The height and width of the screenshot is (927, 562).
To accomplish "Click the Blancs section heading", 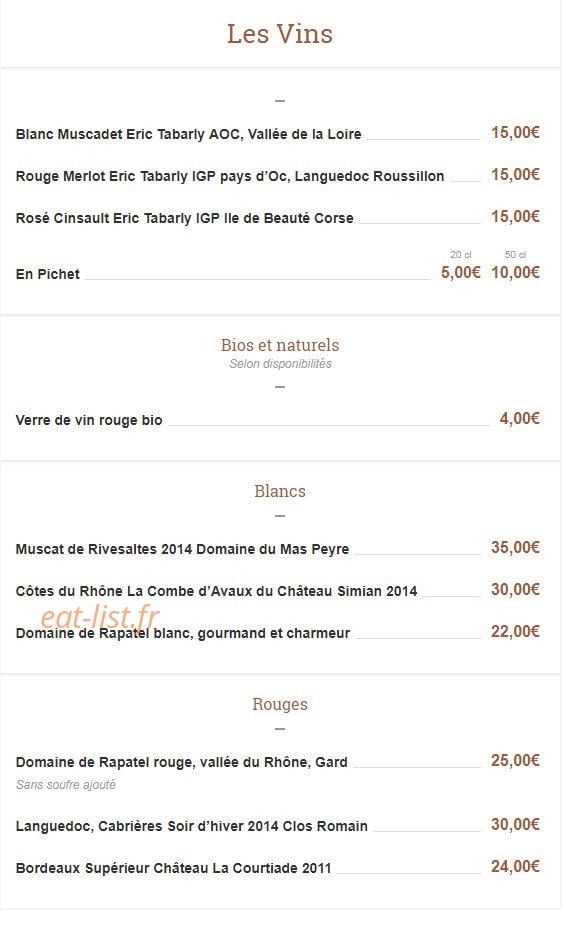I will [x=280, y=491].
